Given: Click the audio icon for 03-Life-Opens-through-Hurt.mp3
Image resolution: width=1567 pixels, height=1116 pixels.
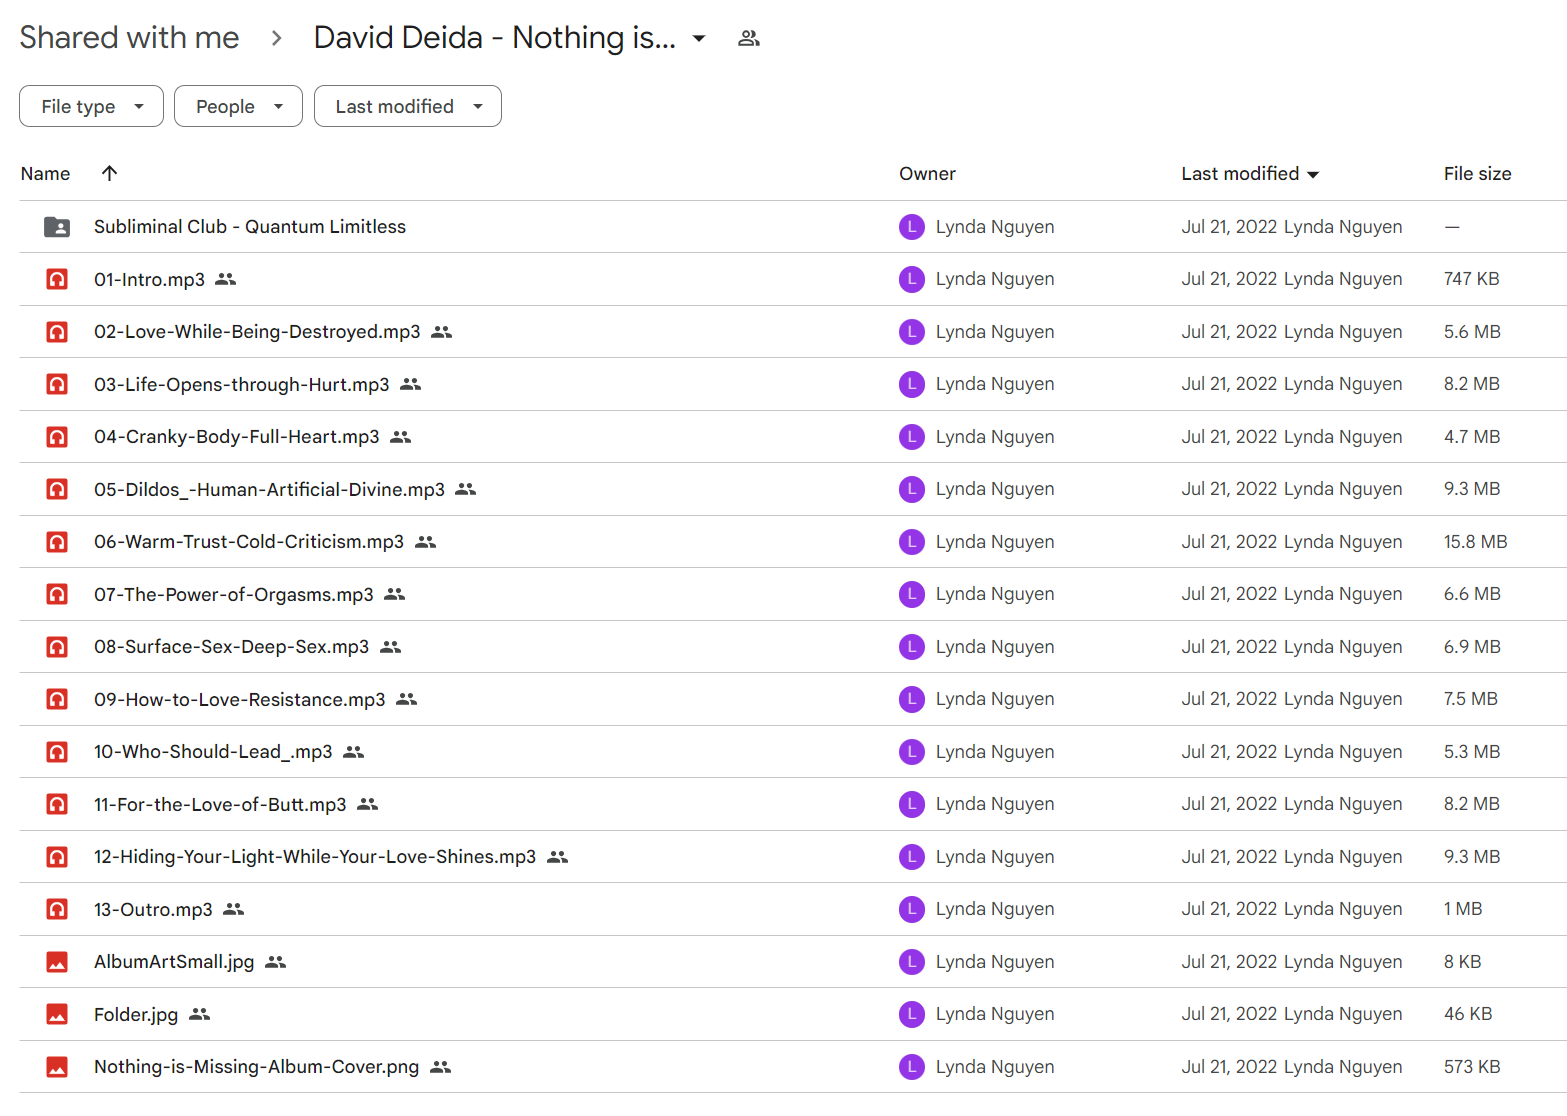Looking at the screenshot, I should 57,384.
